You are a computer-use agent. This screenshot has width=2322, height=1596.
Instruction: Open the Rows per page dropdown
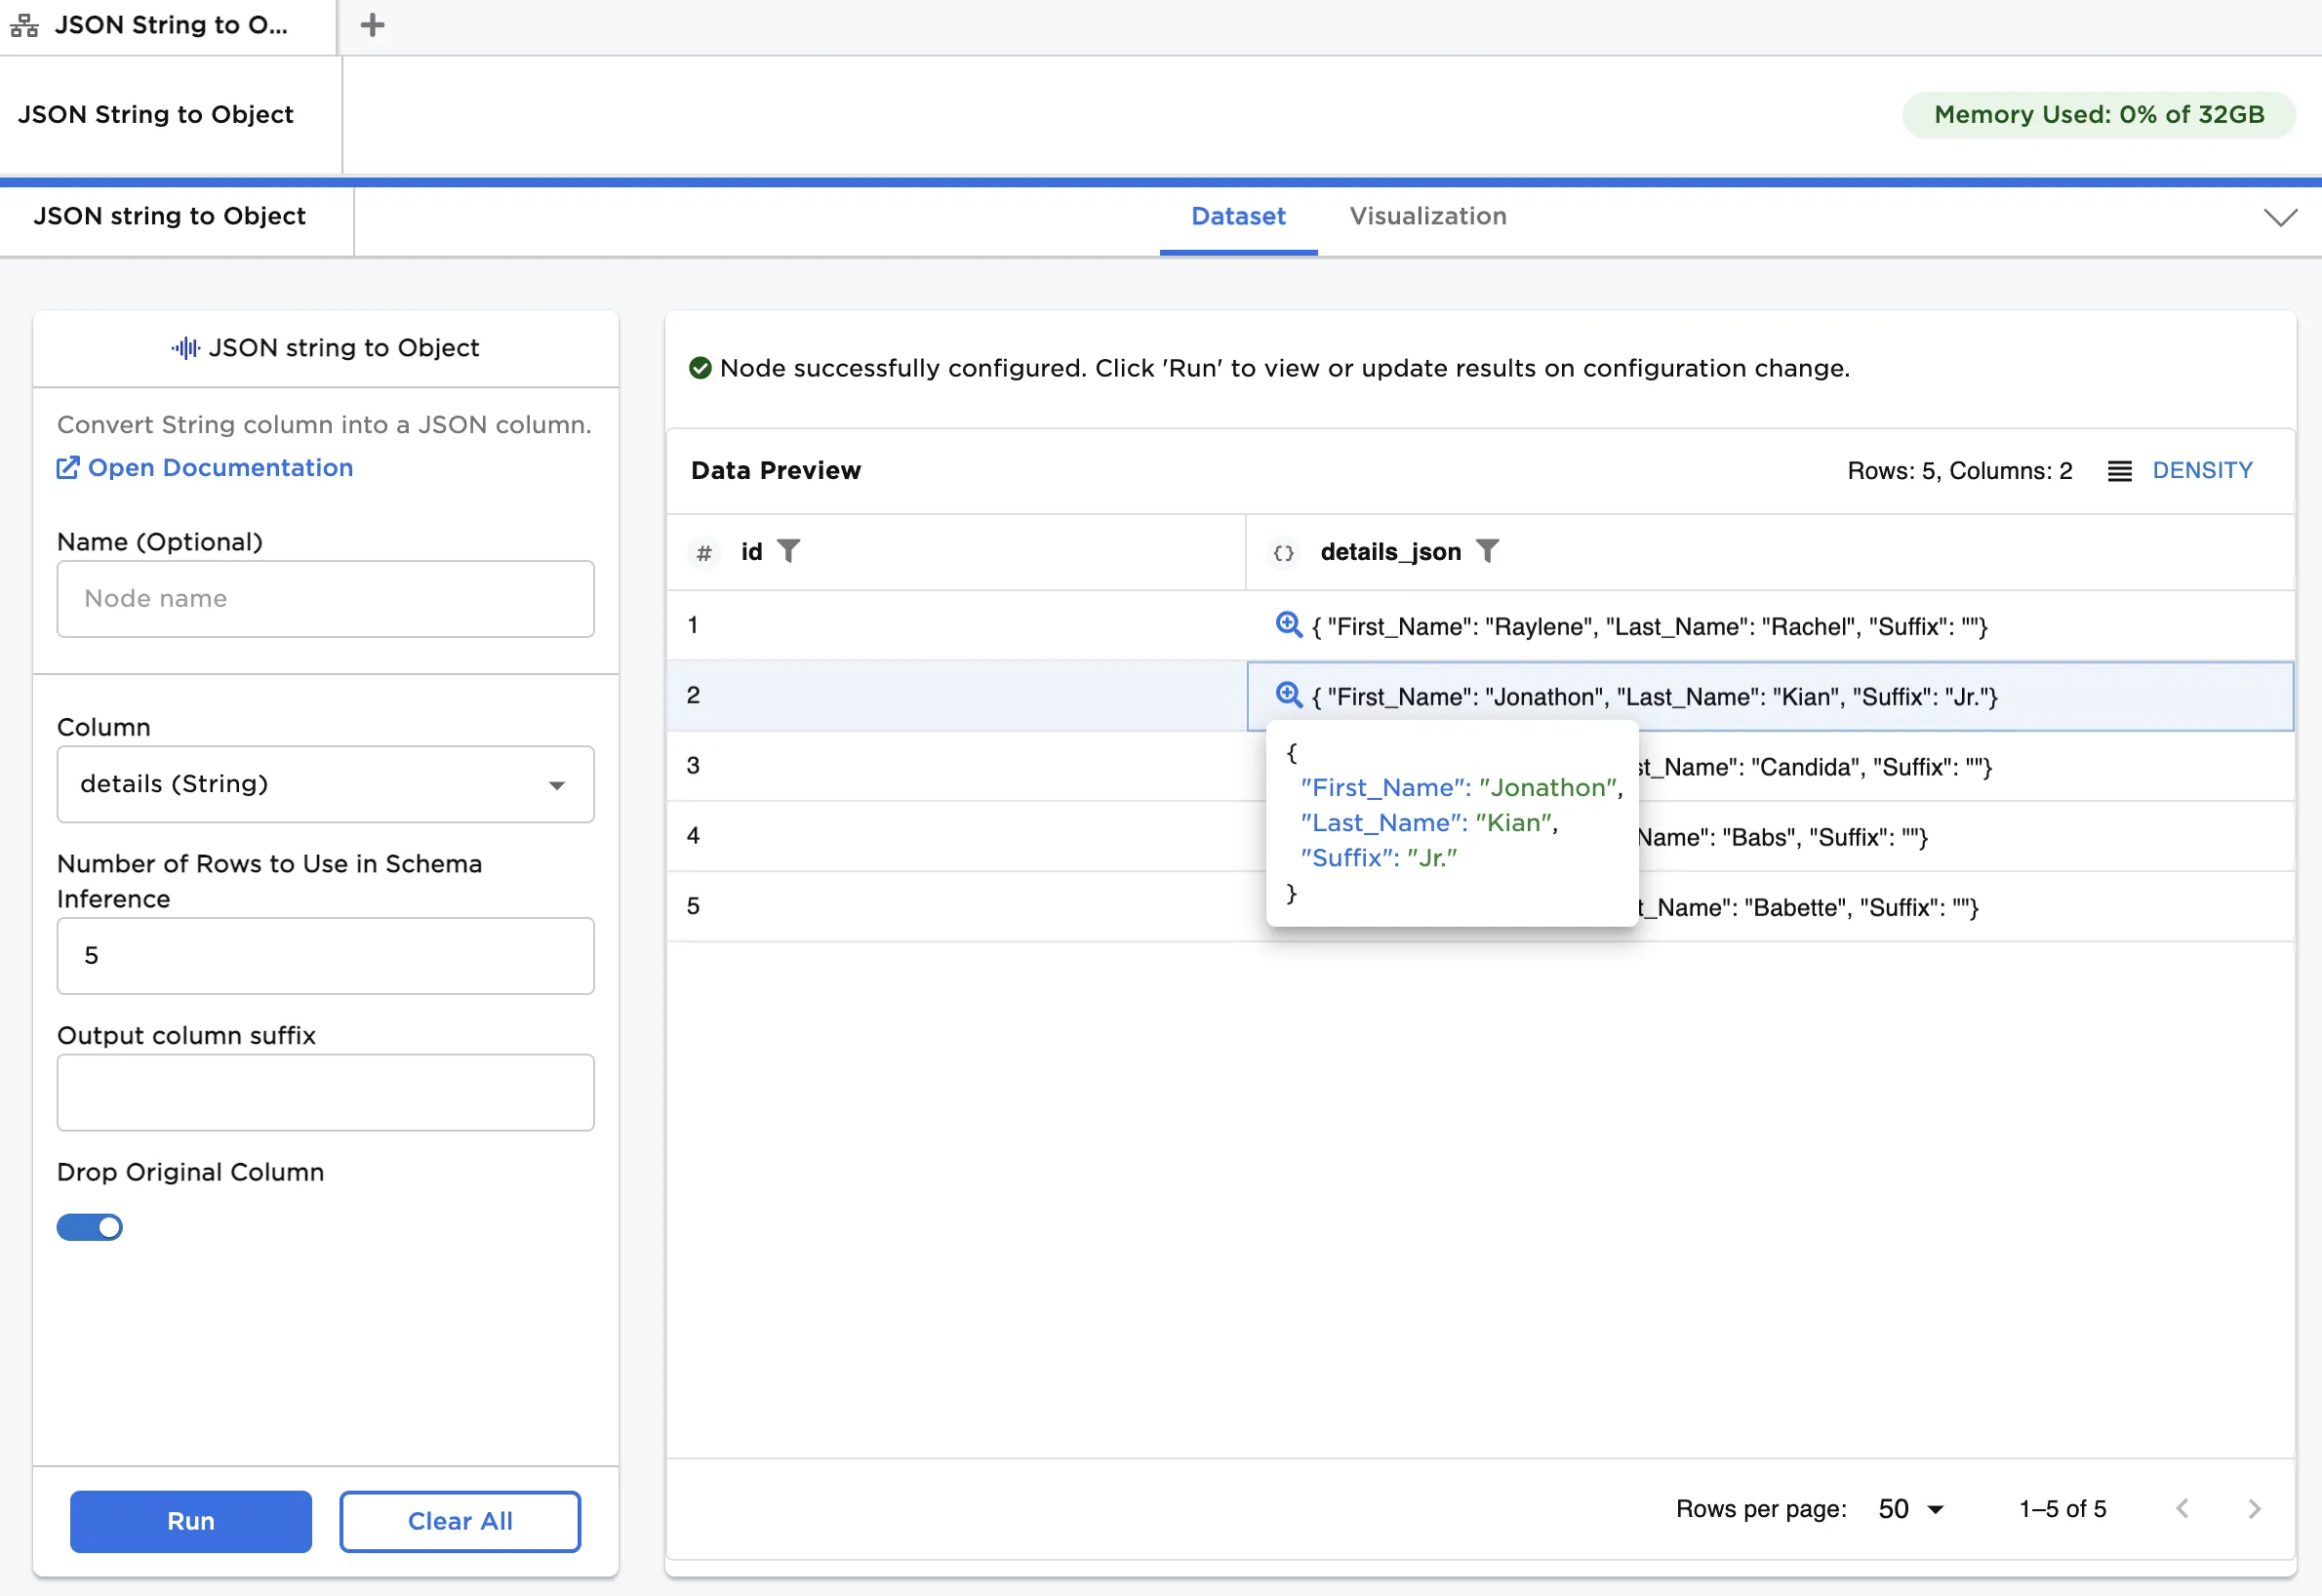click(x=1910, y=1508)
